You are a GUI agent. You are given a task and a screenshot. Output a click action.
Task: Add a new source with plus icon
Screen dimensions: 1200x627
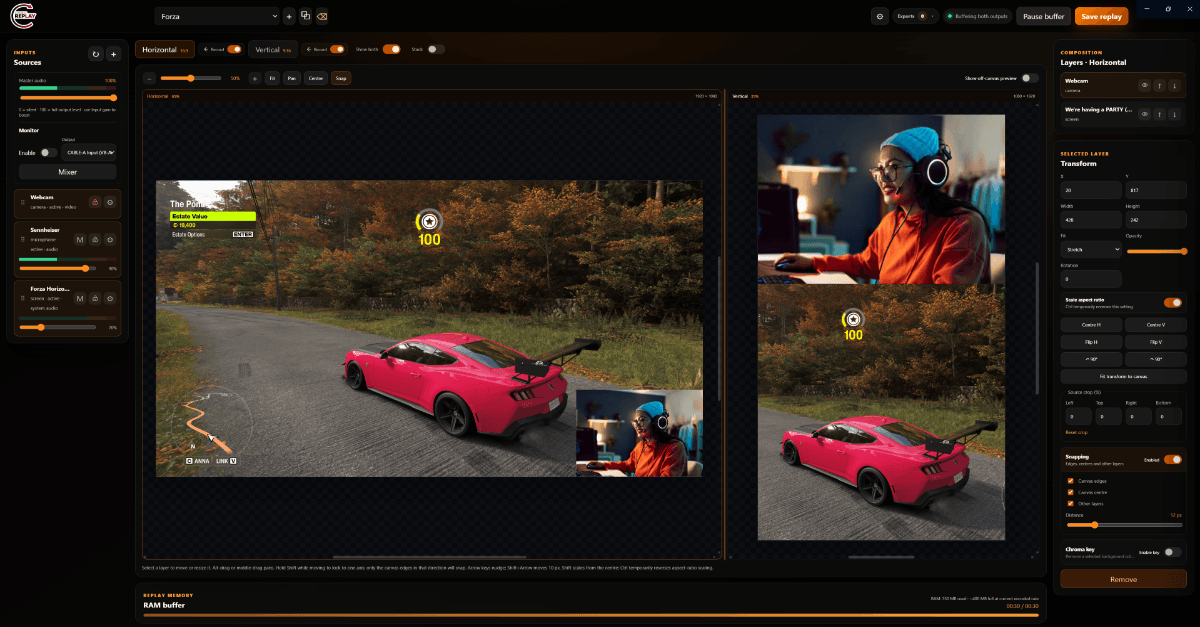[114, 54]
